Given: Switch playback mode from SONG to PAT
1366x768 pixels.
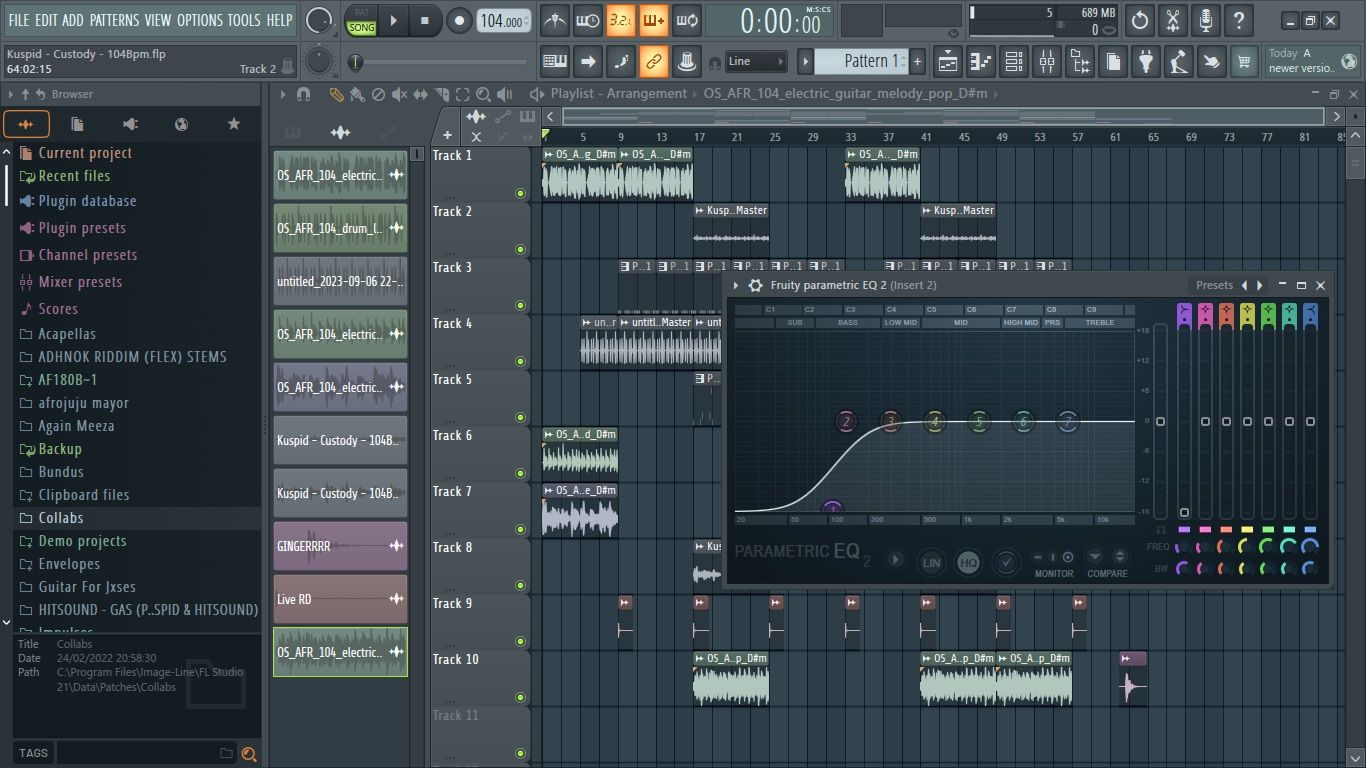Looking at the screenshot, I should [x=361, y=12].
